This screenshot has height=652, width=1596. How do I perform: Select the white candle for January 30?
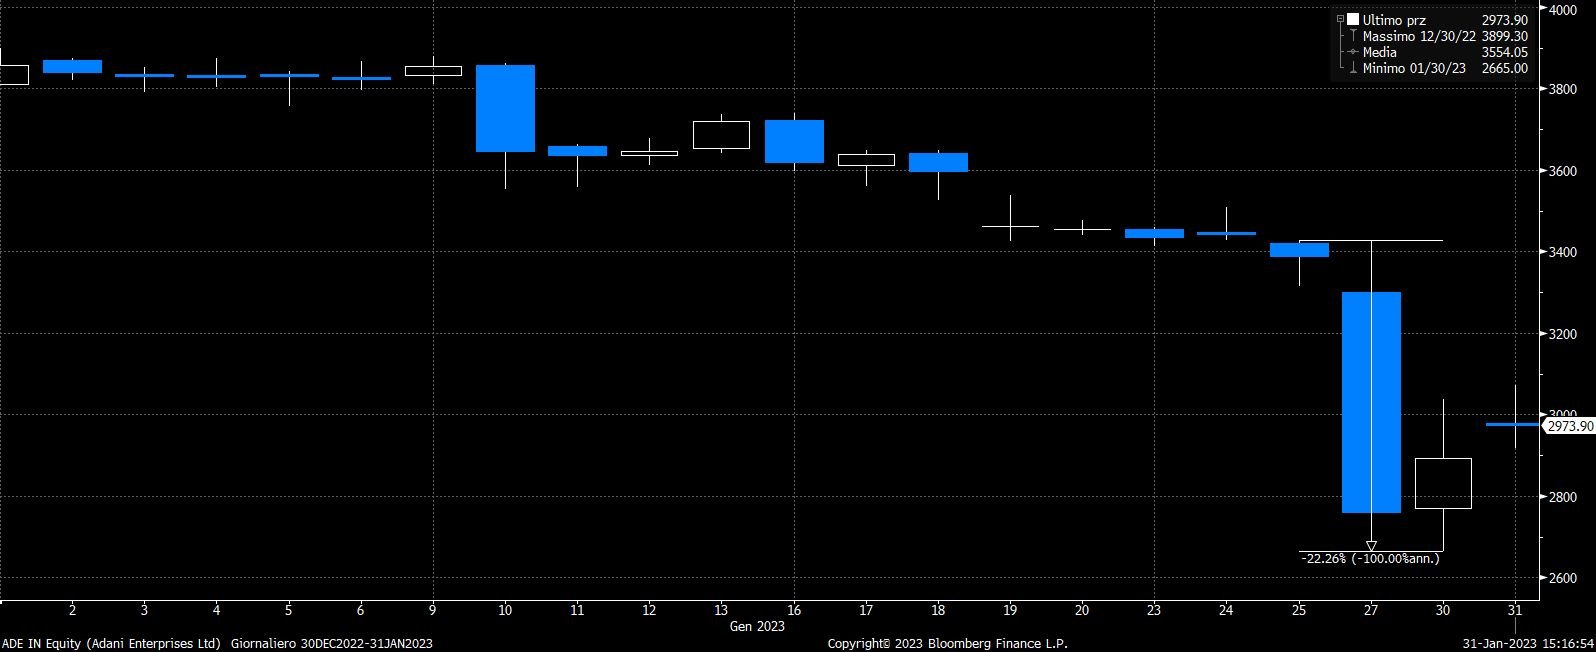(1443, 483)
